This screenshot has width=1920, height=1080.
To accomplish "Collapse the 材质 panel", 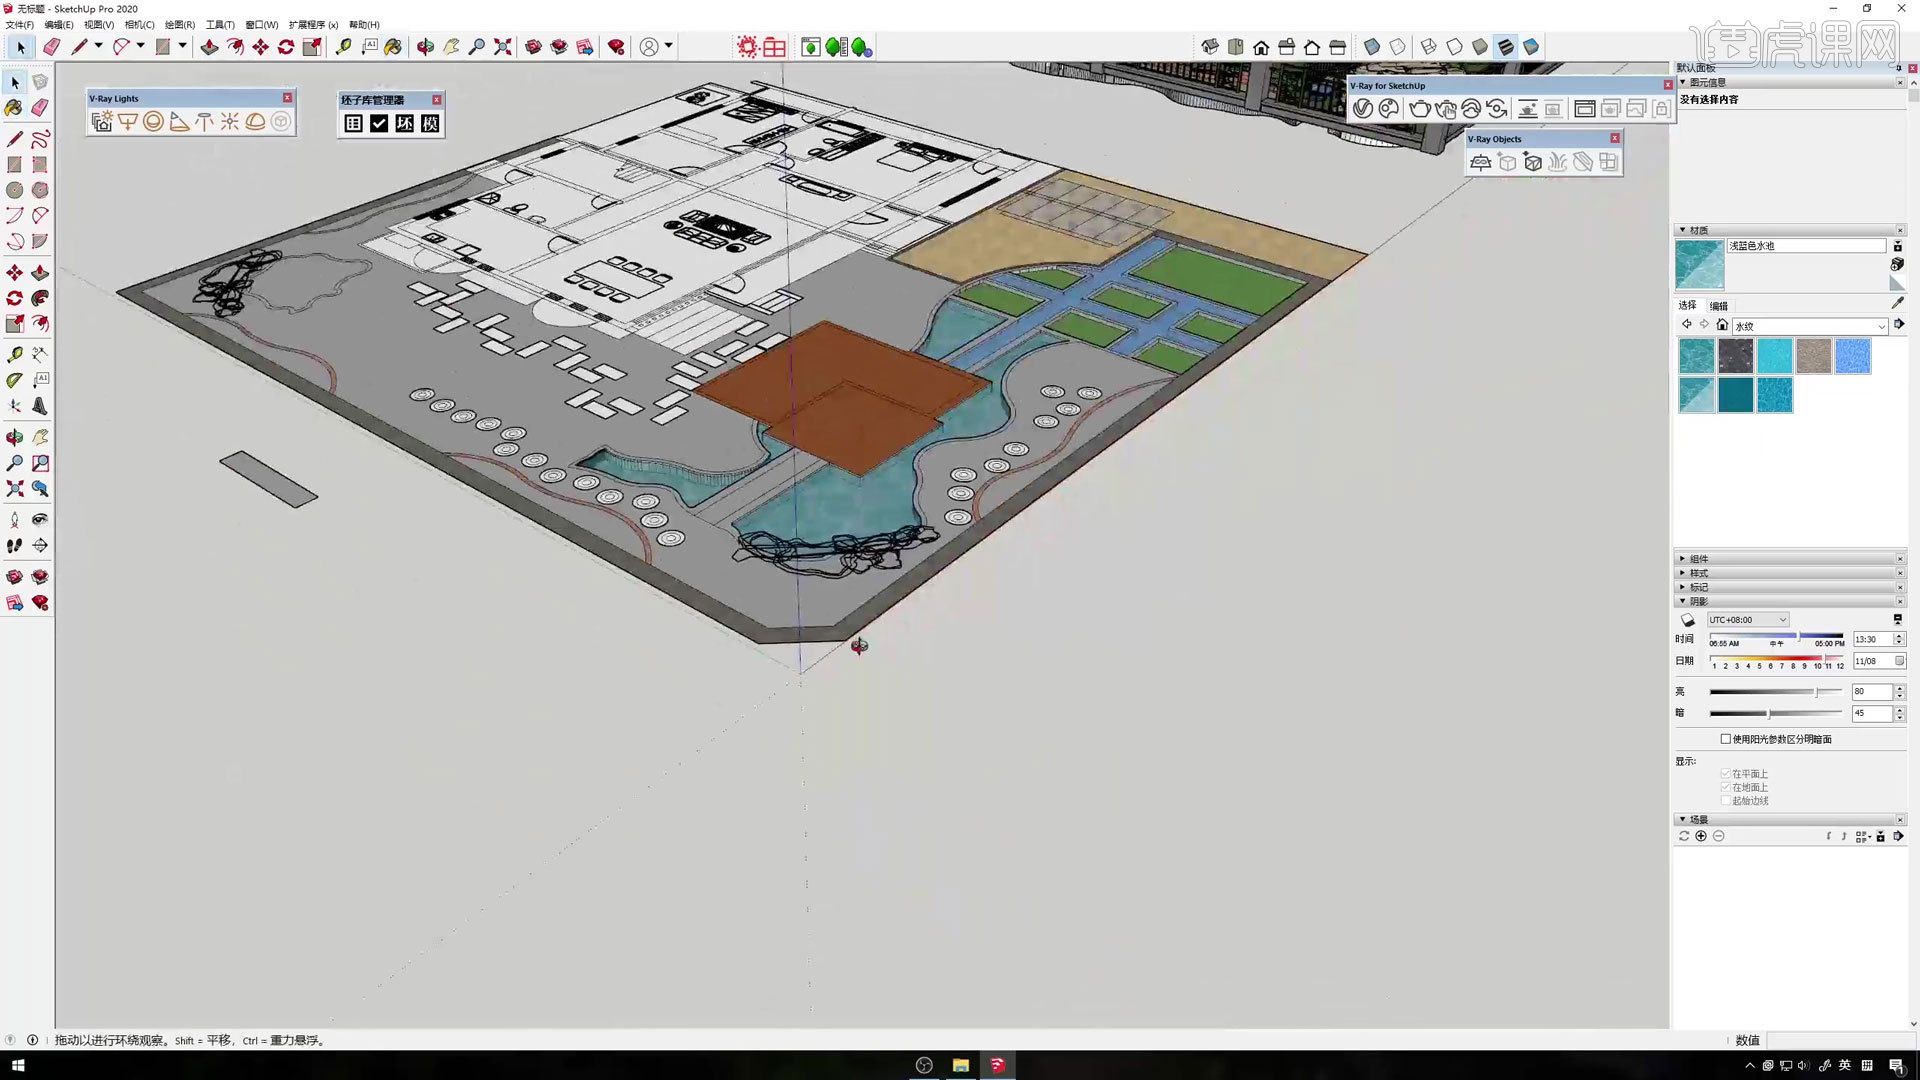I will 1682,230.
